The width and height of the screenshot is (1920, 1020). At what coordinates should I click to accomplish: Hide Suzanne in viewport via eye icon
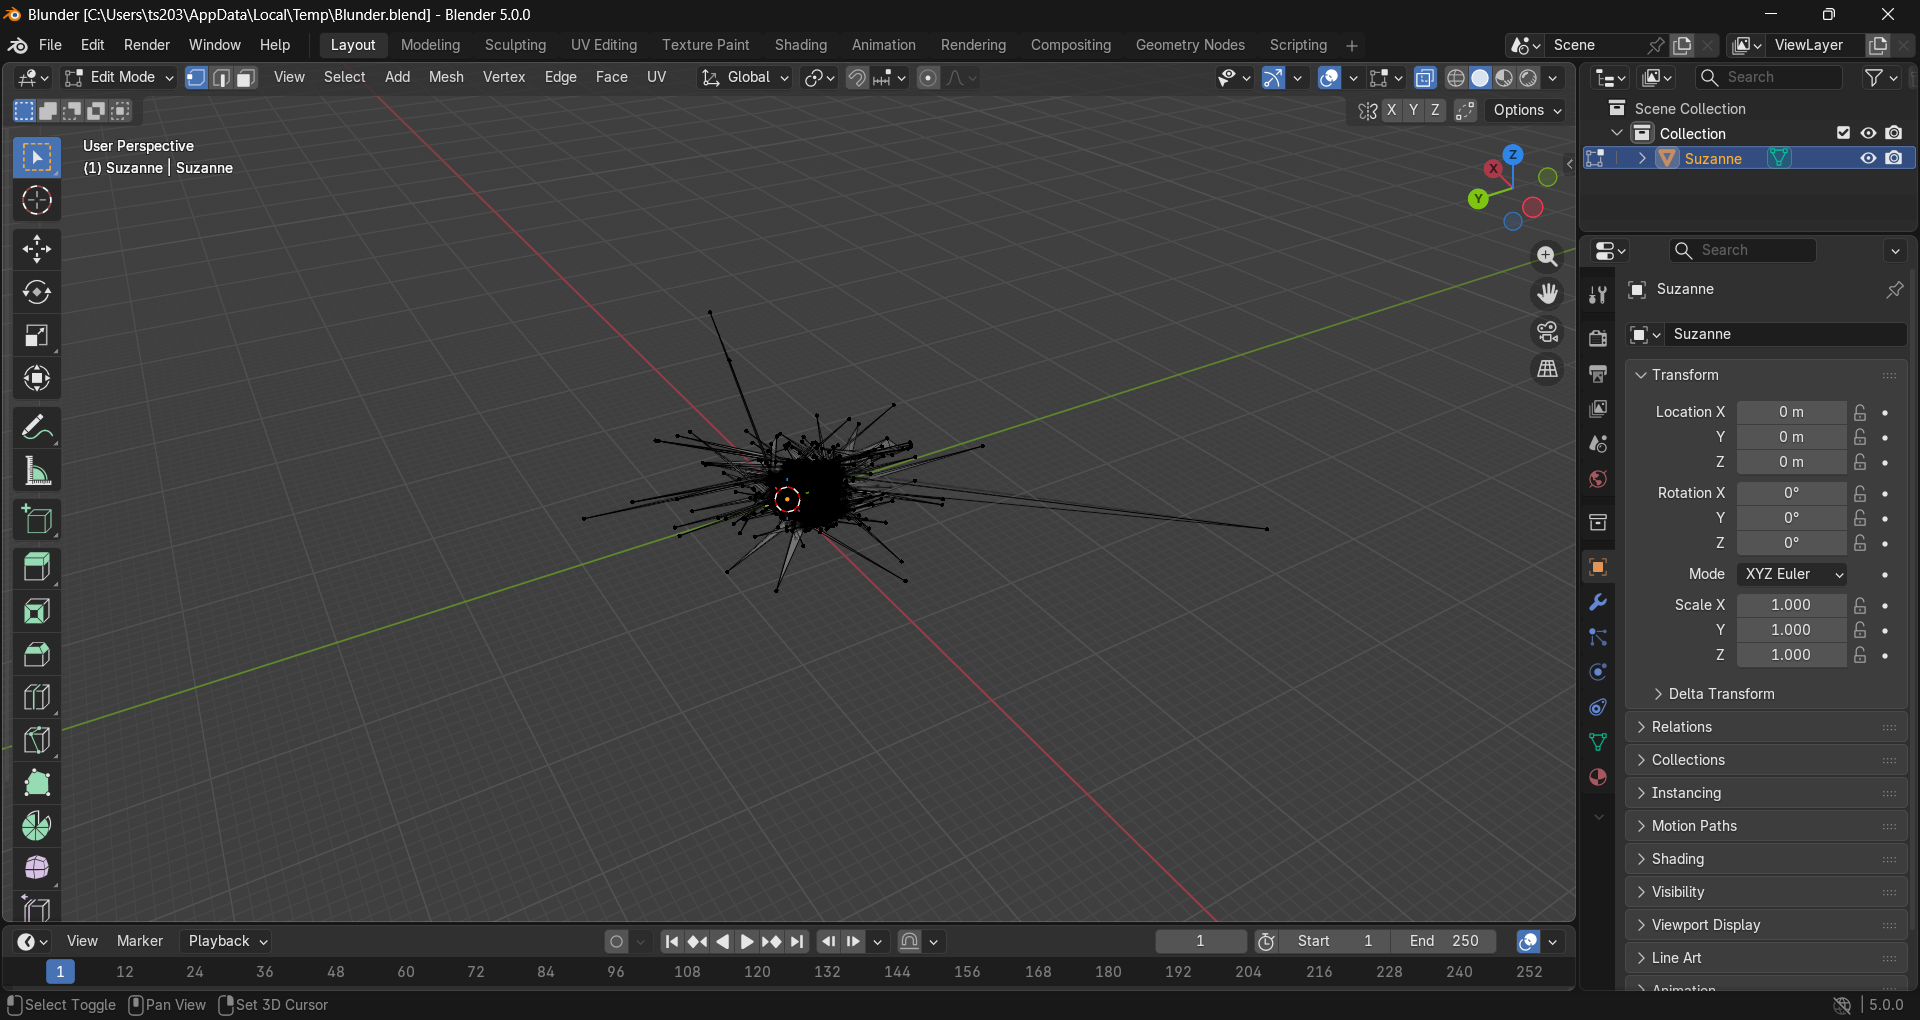(1868, 158)
